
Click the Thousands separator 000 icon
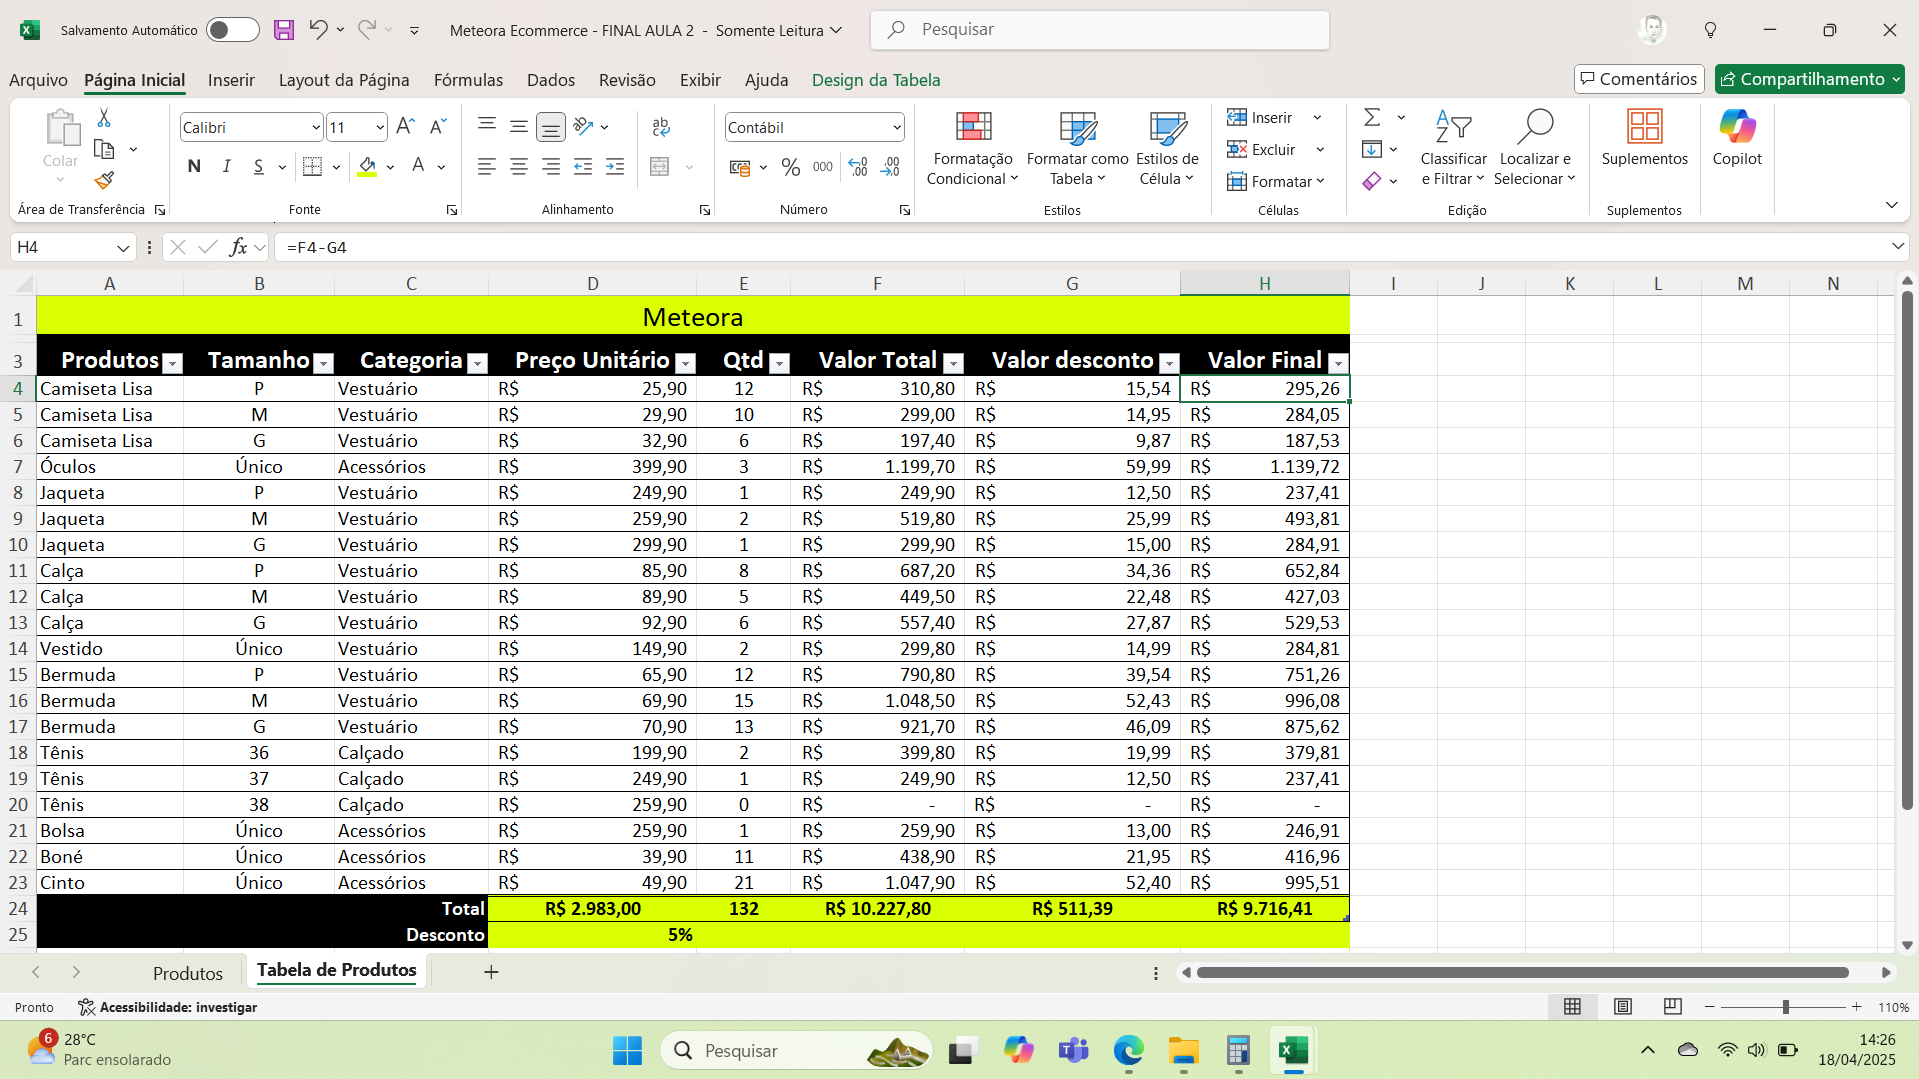[x=823, y=167]
